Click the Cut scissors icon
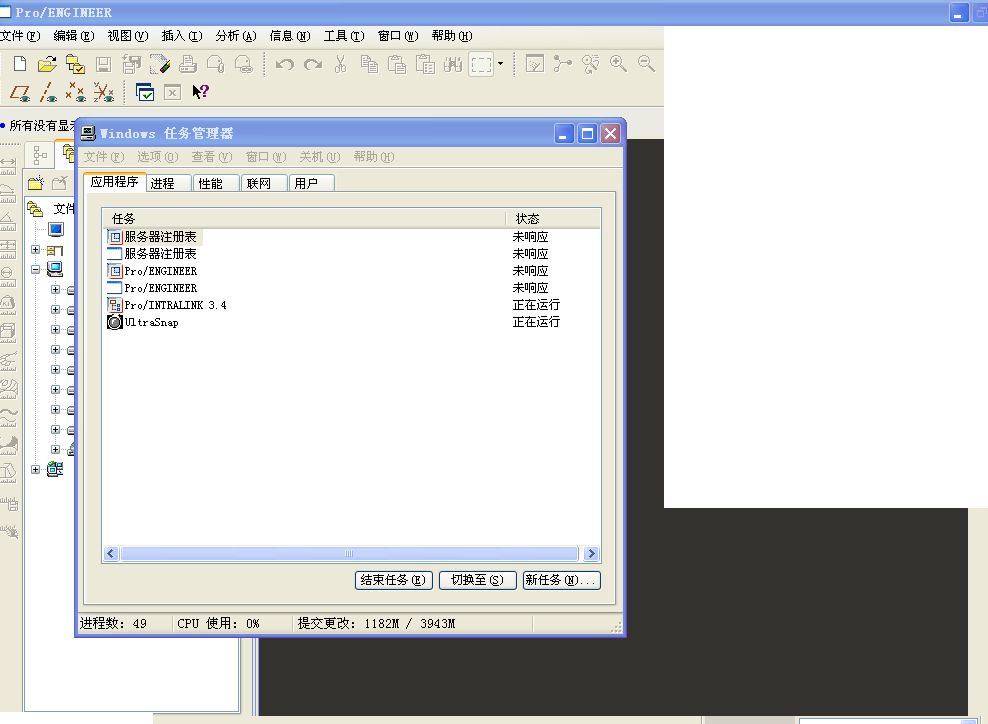This screenshot has width=988, height=724. (340, 64)
